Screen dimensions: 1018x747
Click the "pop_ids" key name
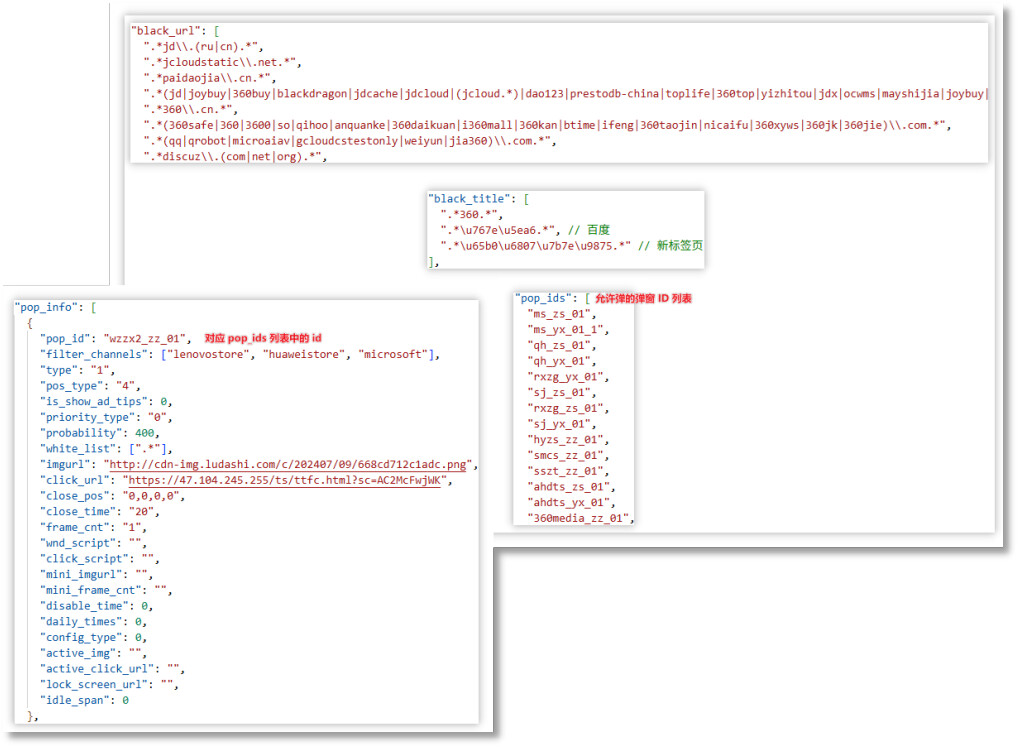pyautogui.click(x=544, y=298)
